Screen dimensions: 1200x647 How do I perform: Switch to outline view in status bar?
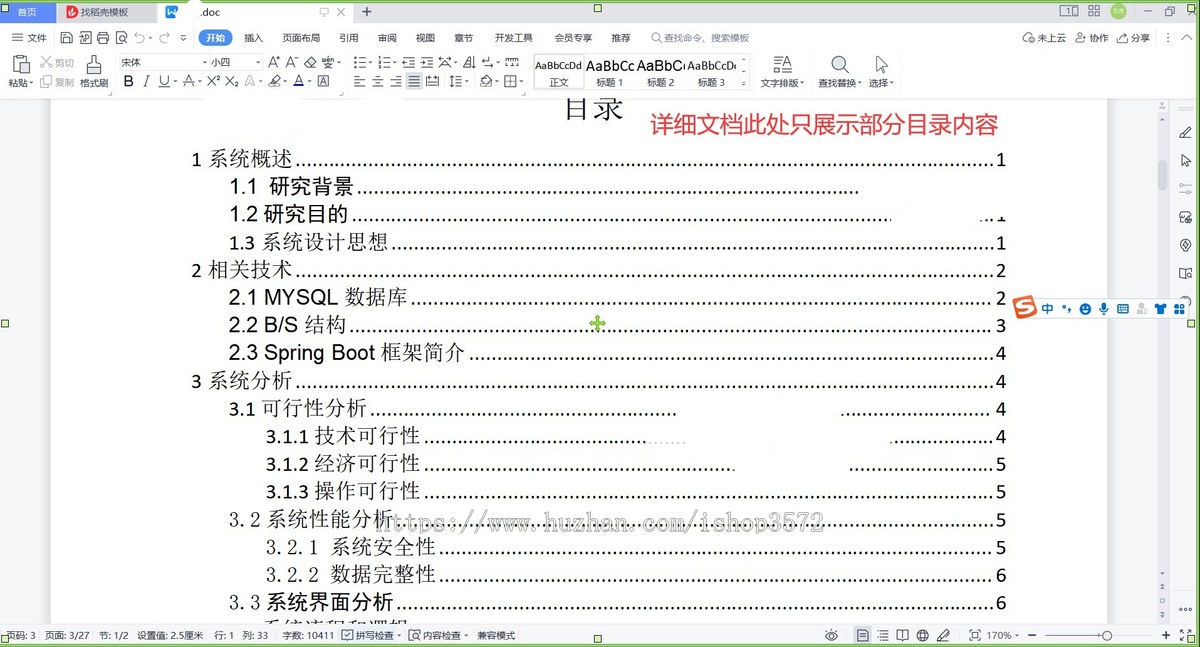pyautogui.click(x=883, y=636)
